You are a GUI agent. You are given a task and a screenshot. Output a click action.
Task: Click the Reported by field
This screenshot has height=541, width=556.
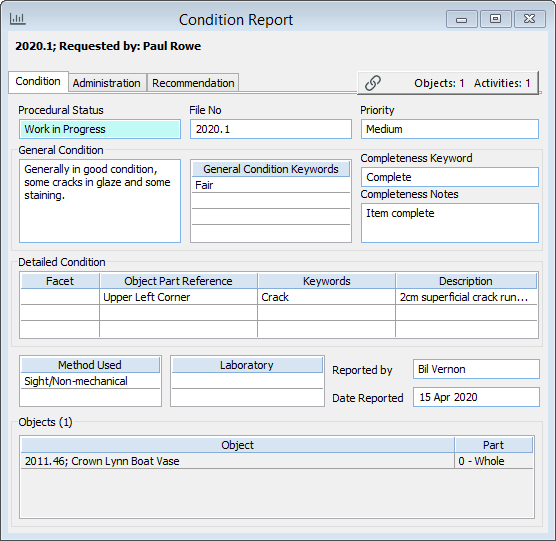(476, 369)
